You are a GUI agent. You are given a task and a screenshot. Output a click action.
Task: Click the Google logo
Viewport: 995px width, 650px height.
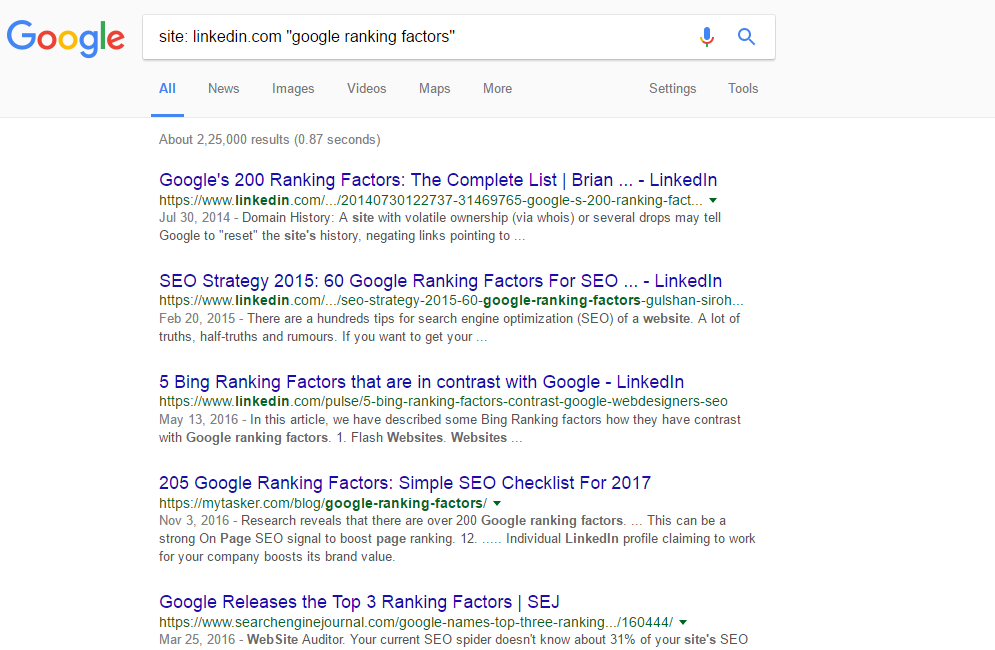(x=65, y=38)
